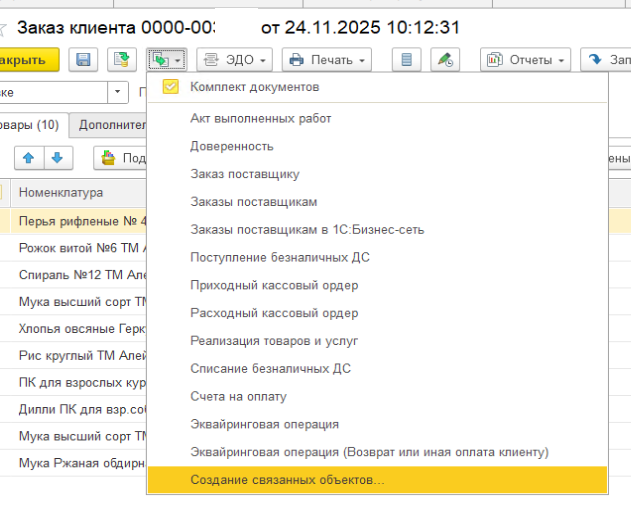631x529 pixels.
Task: Select Расходный кассовый ордер menu item
Action: [x=377, y=313]
